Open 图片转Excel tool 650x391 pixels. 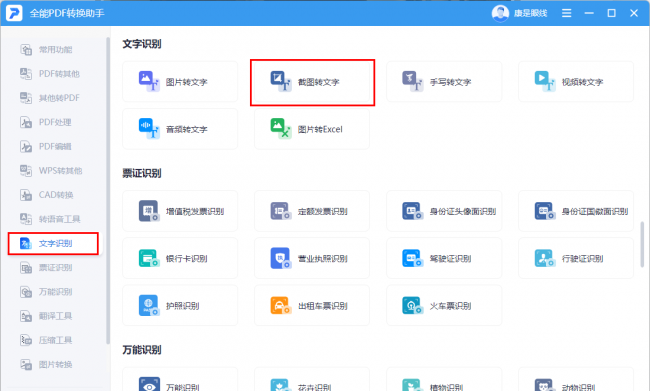click(312, 129)
